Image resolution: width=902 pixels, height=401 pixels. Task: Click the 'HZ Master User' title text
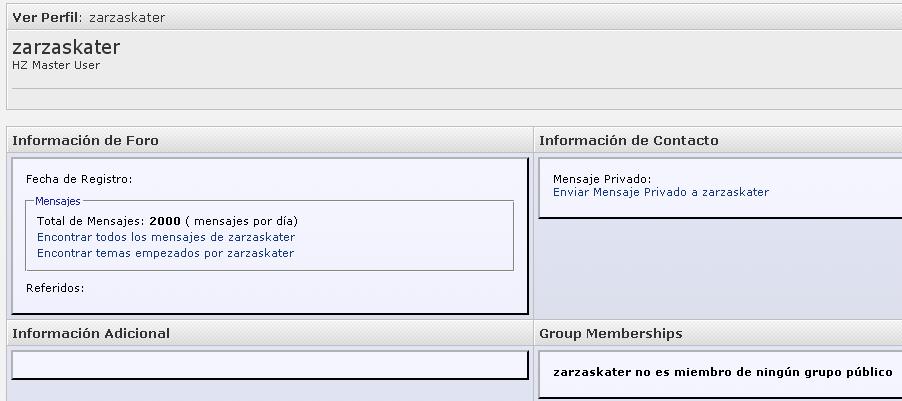tap(56, 65)
